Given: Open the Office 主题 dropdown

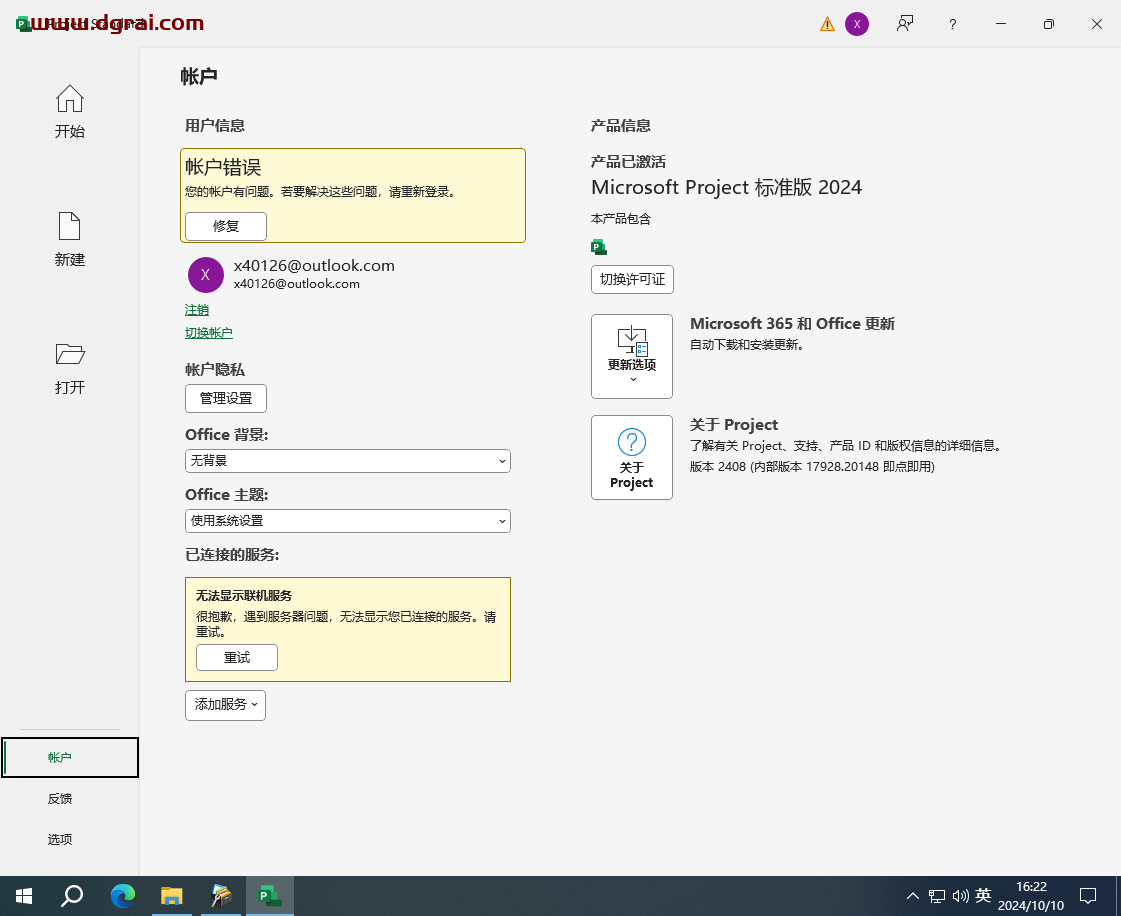Looking at the screenshot, I should [347, 521].
